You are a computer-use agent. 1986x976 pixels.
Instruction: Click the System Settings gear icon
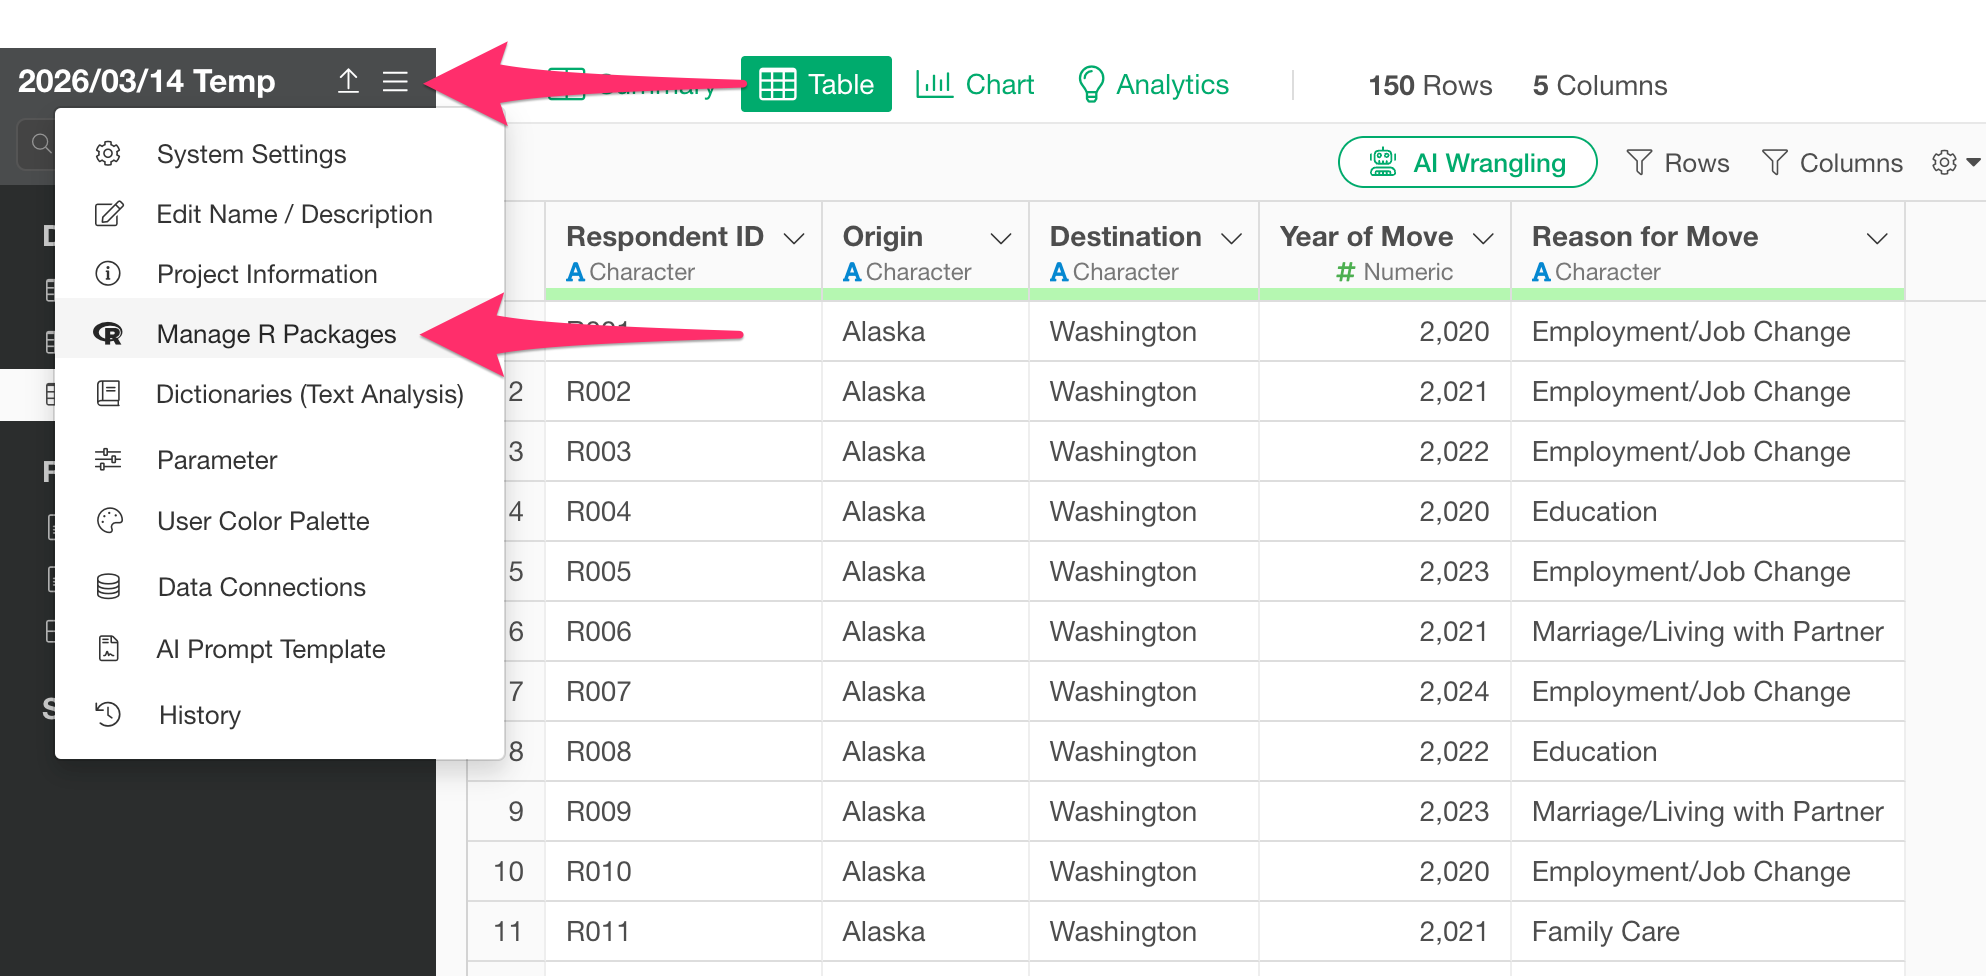108,154
